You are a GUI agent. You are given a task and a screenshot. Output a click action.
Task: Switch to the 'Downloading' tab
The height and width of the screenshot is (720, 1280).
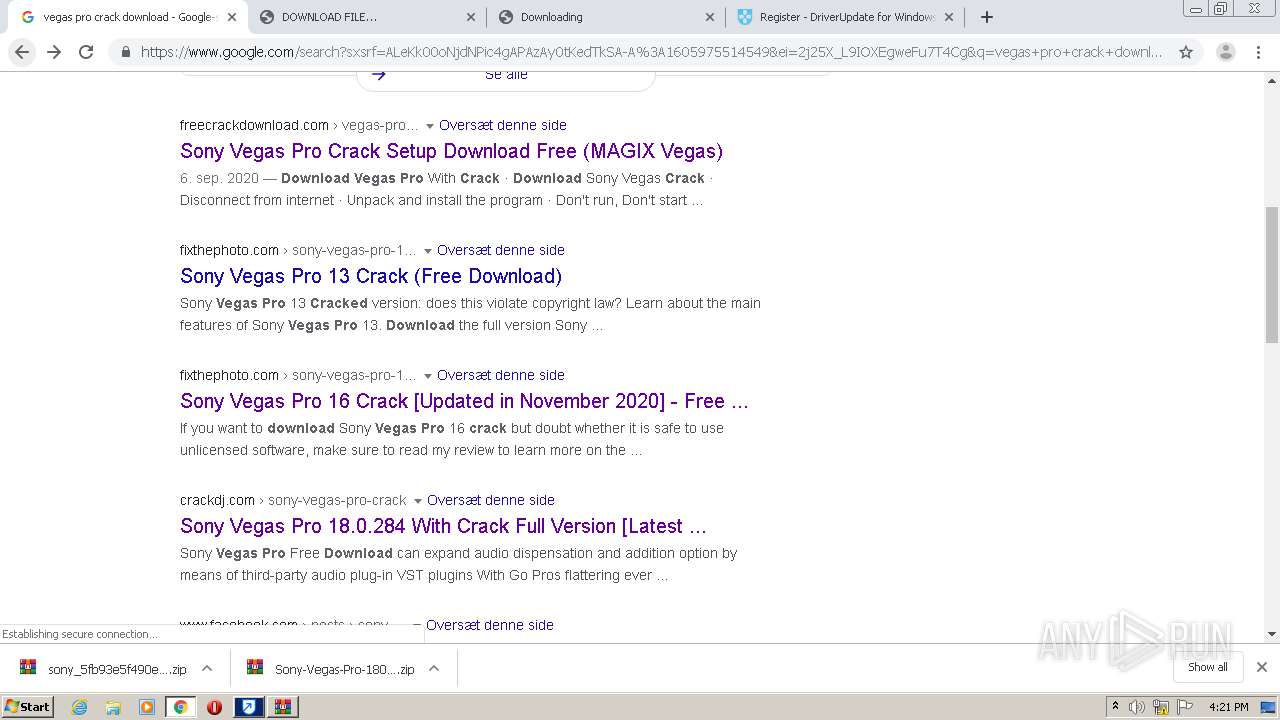click(x=605, y=17)
